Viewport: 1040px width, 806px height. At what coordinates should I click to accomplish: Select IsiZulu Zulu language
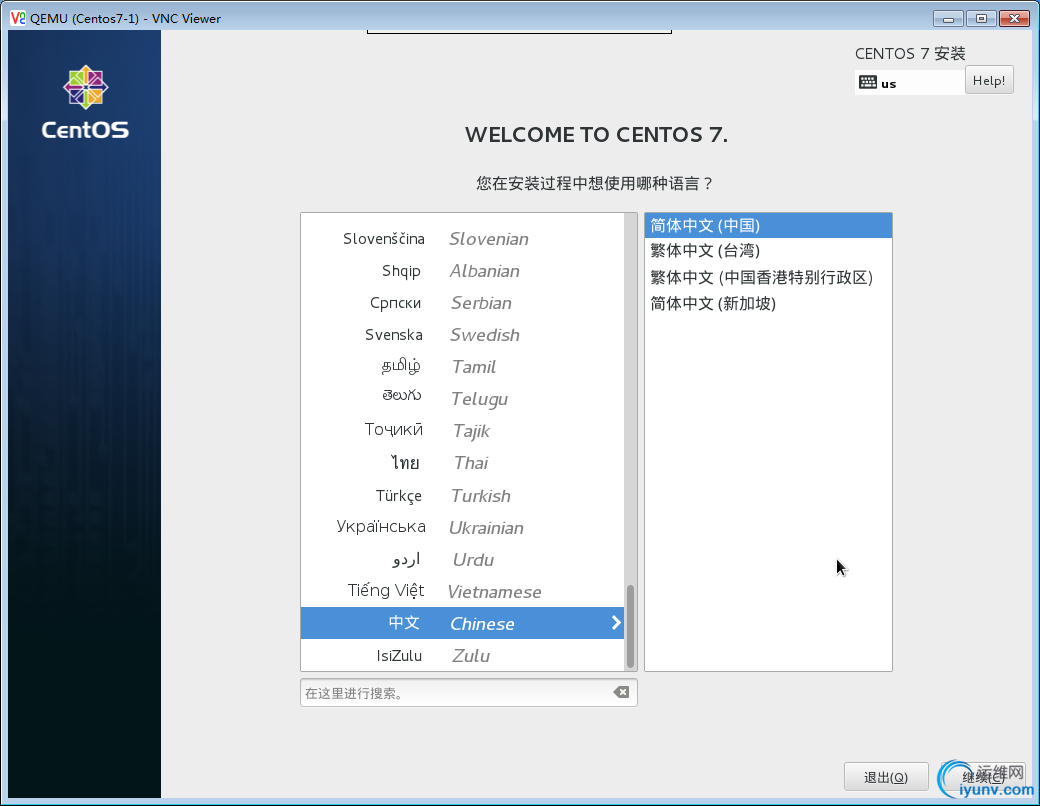tap(462, 655)
